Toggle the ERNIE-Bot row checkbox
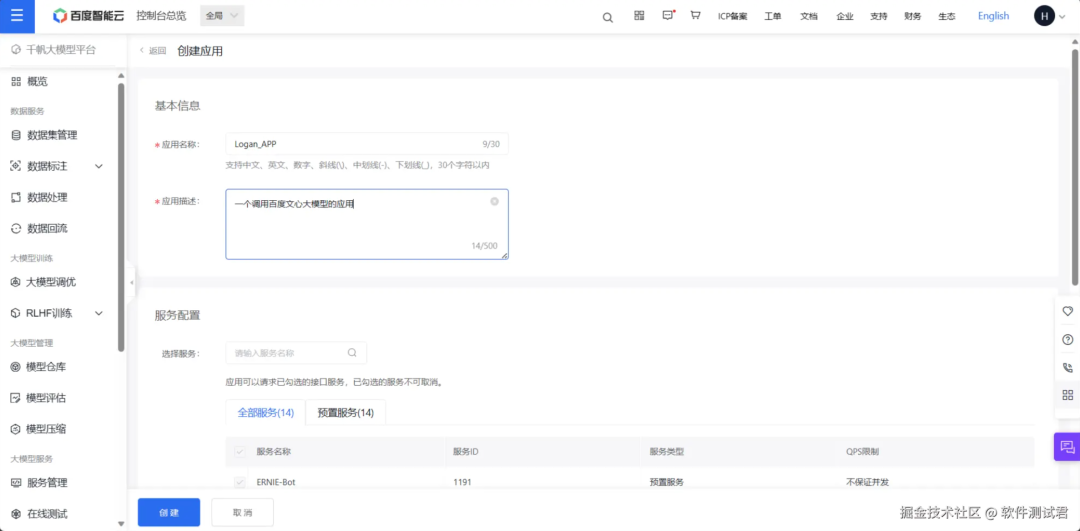The width and height of the screenshot is (1080, 531). (x=240, y=482)
